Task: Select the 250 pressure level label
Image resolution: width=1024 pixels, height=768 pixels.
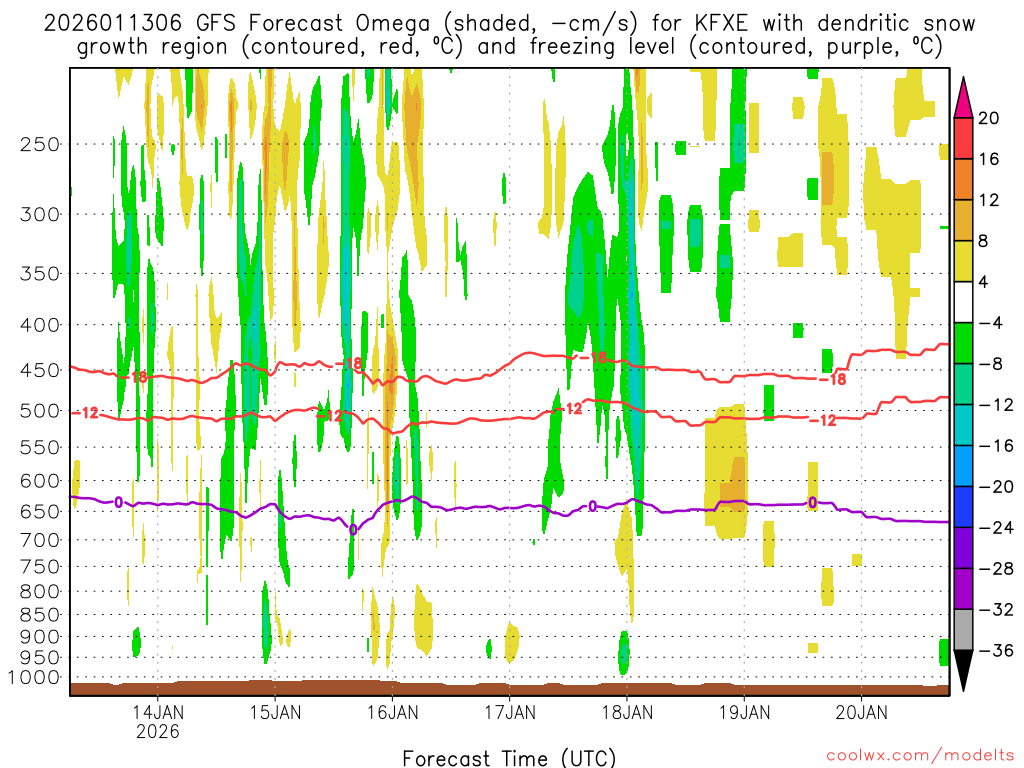Action: coord(37,144)
